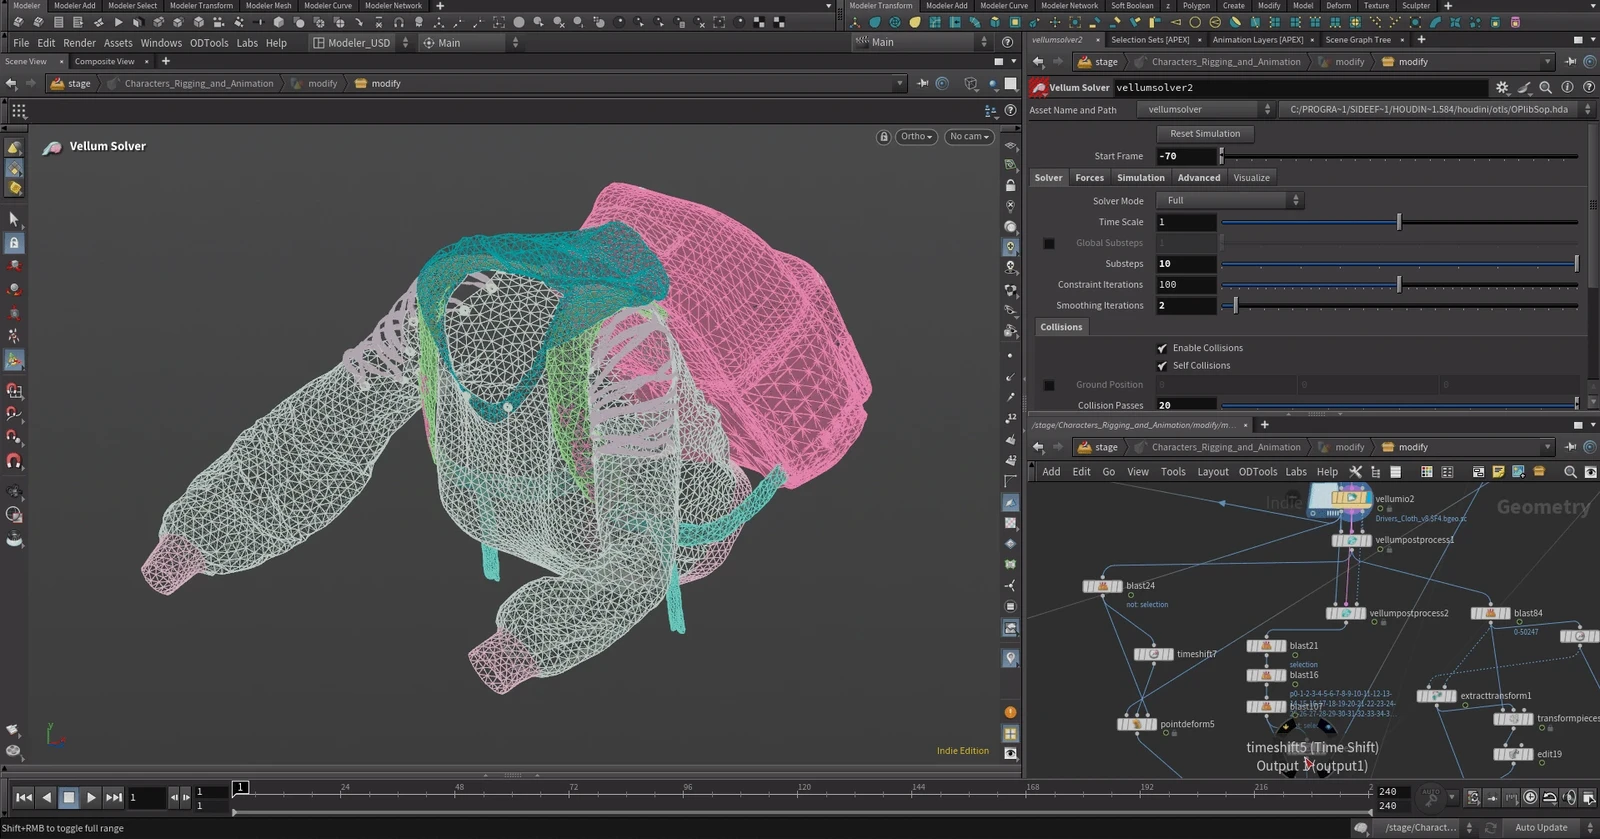
Task: Open vellumsolver asset name dropdown
Action: tap(1206, 110)
